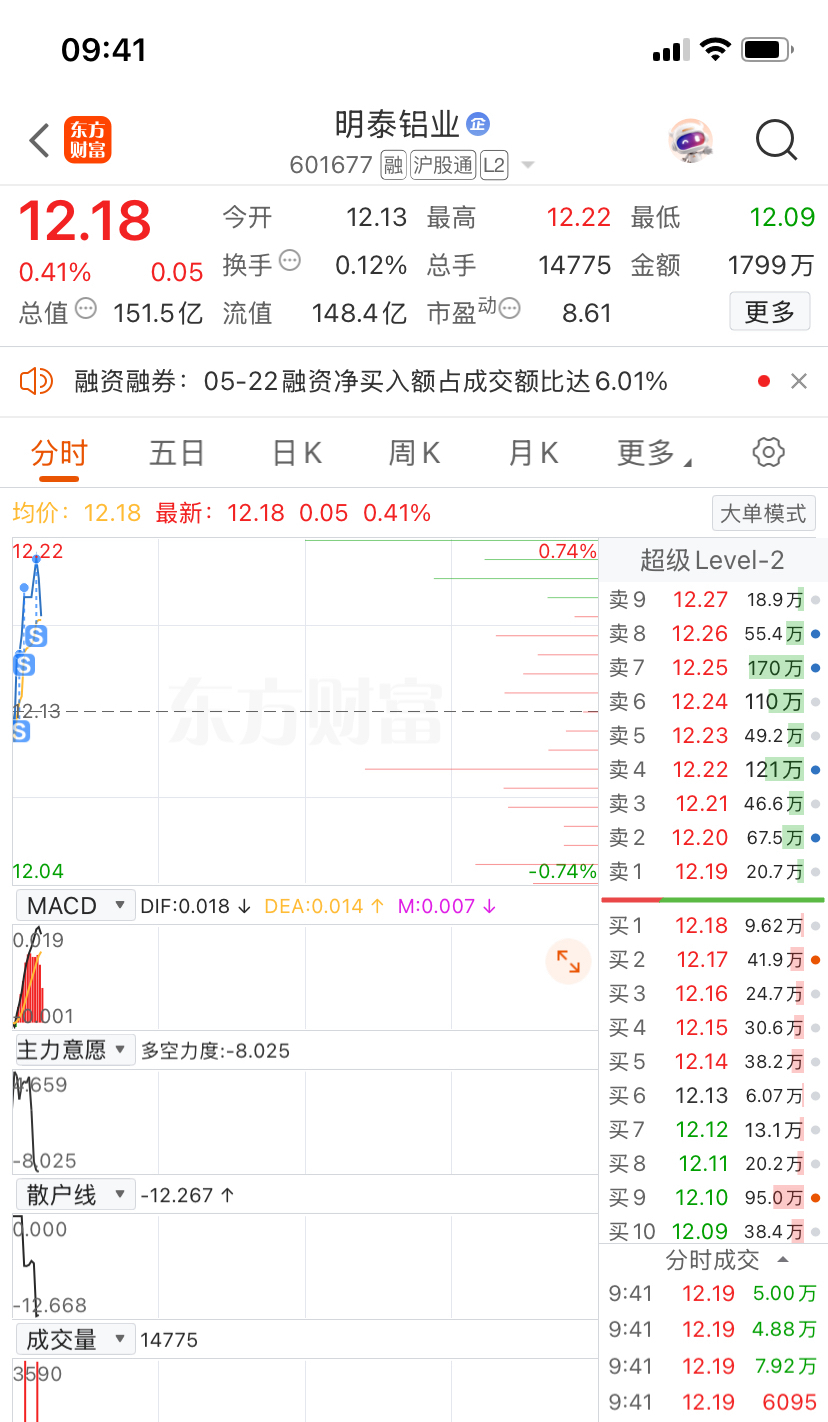Select the 买7 row at 12.12
This screenshot has width=828, height=1422.
pyautogui.click(x=713, y=1130)
